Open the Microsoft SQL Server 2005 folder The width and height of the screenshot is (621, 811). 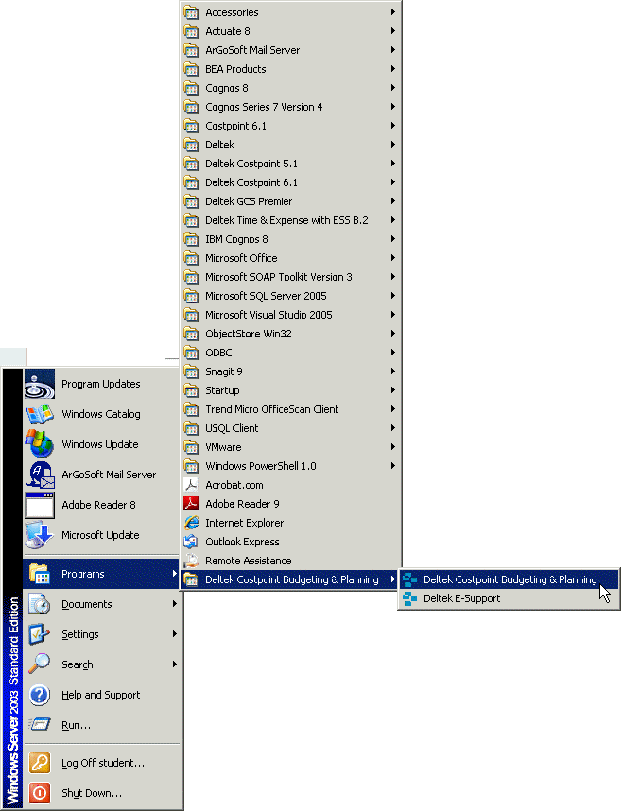(265, 296)
